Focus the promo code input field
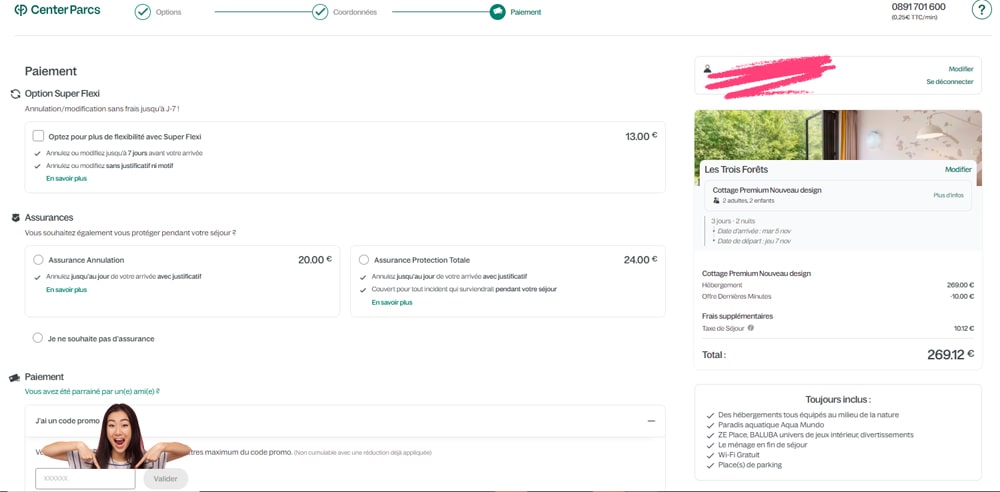The width and height of the screenshot is (1000, 492). 85,479
